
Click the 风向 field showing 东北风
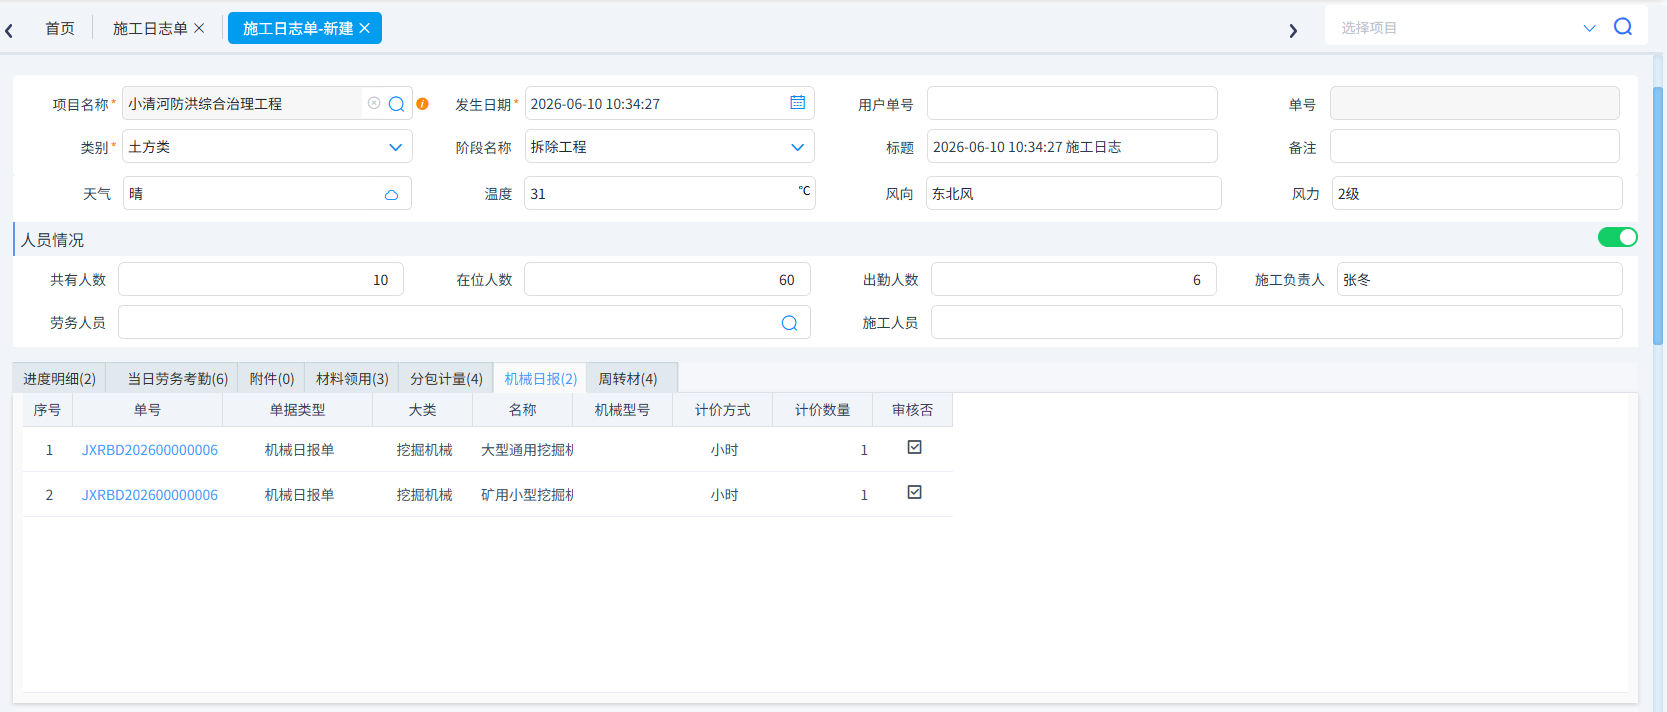click(x=1073, y=193)
